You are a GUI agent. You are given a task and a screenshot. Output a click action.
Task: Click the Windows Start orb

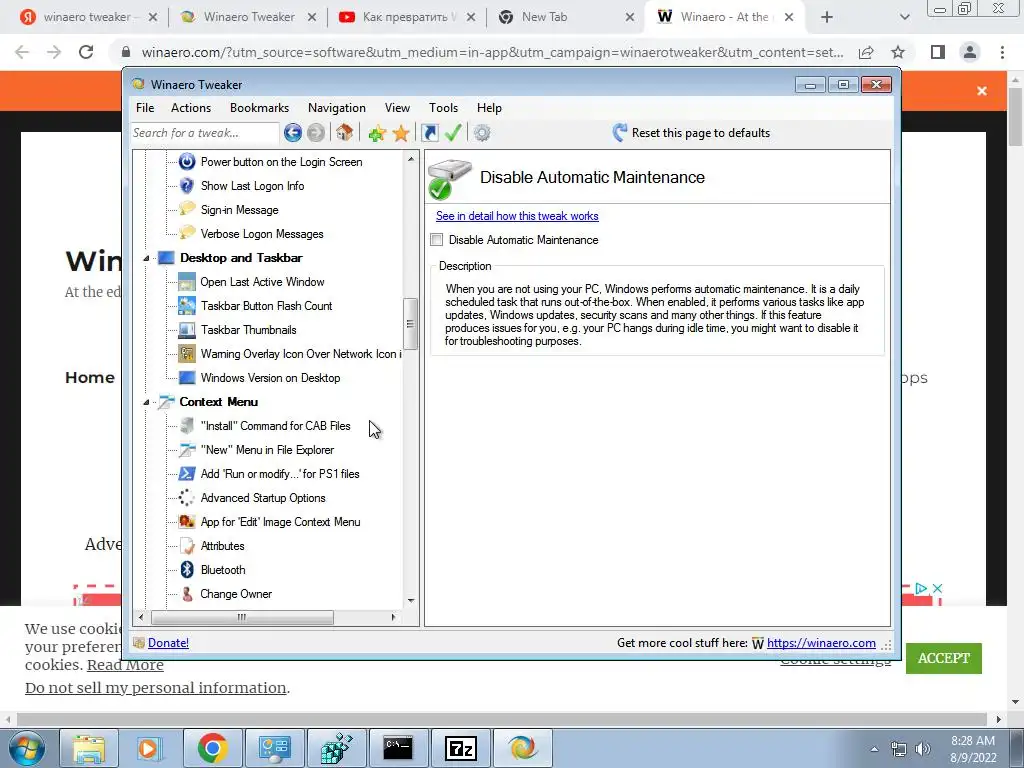click(27, 748)
